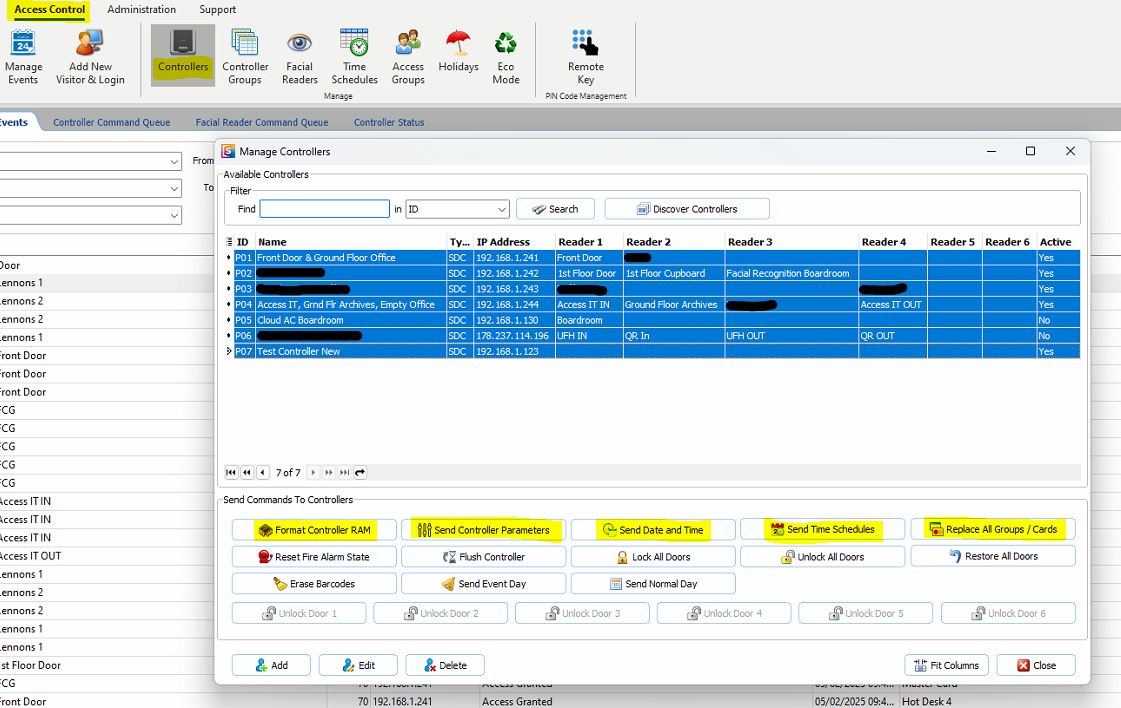
Task: Open Manage Events in the ribbon
Action: coord(23,57)
